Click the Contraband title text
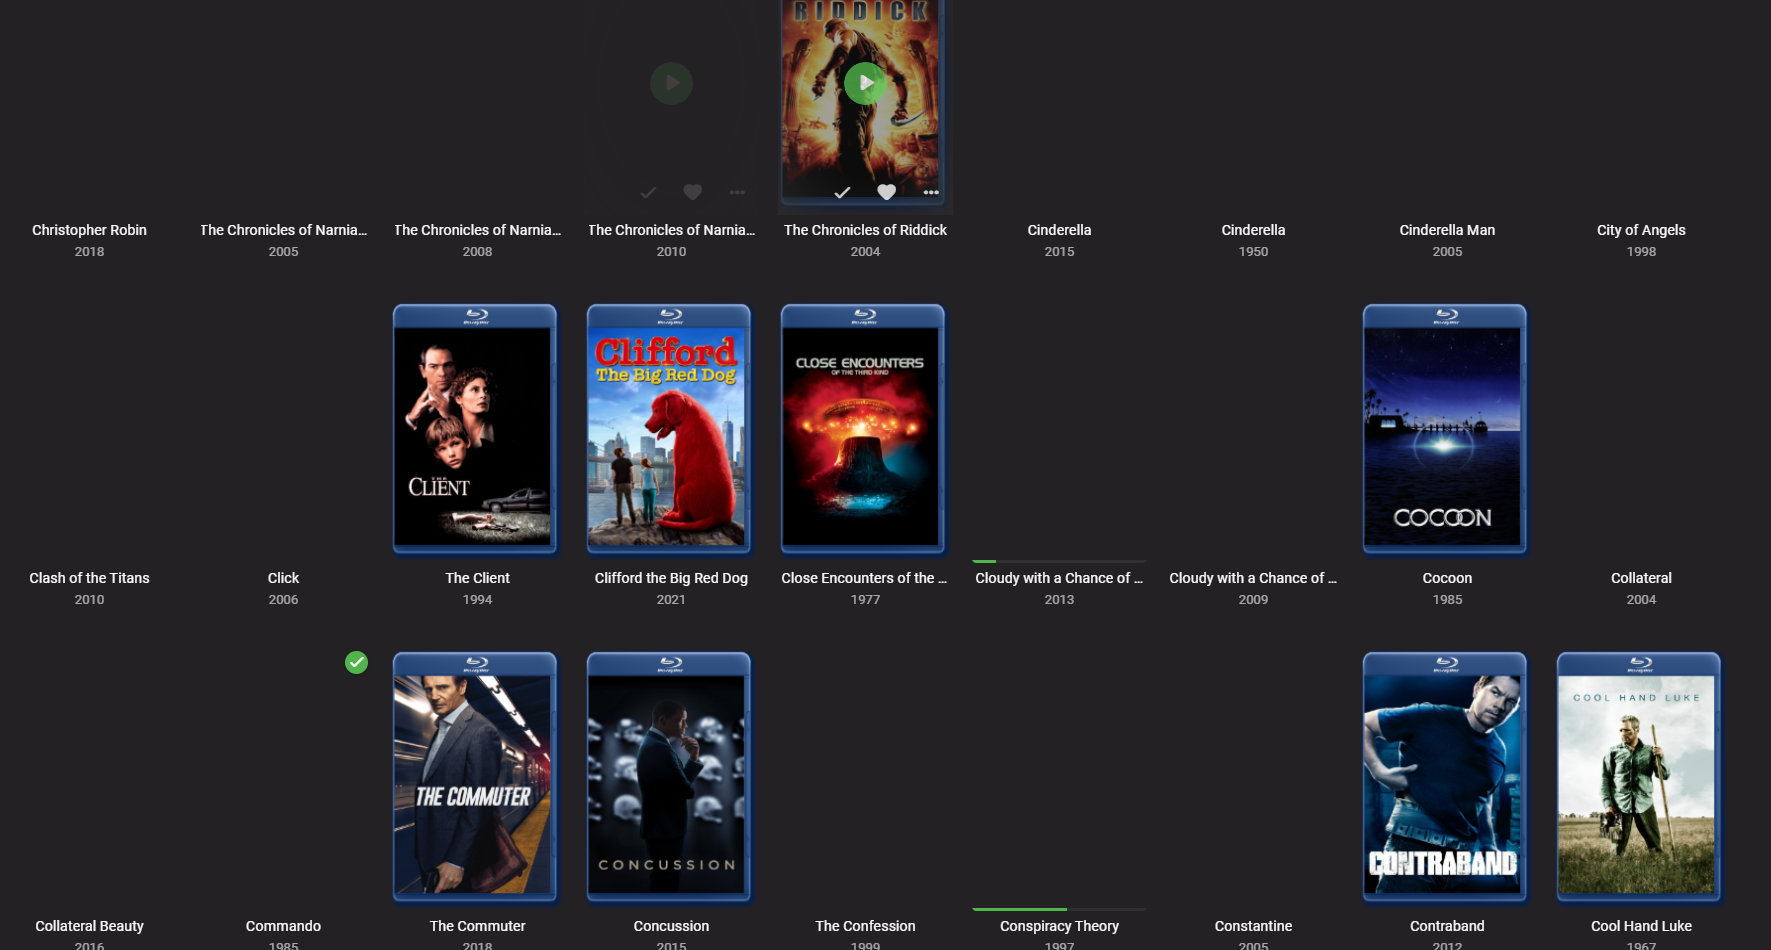Viewport: 1771px width, 950px height. coord(1447,926)
